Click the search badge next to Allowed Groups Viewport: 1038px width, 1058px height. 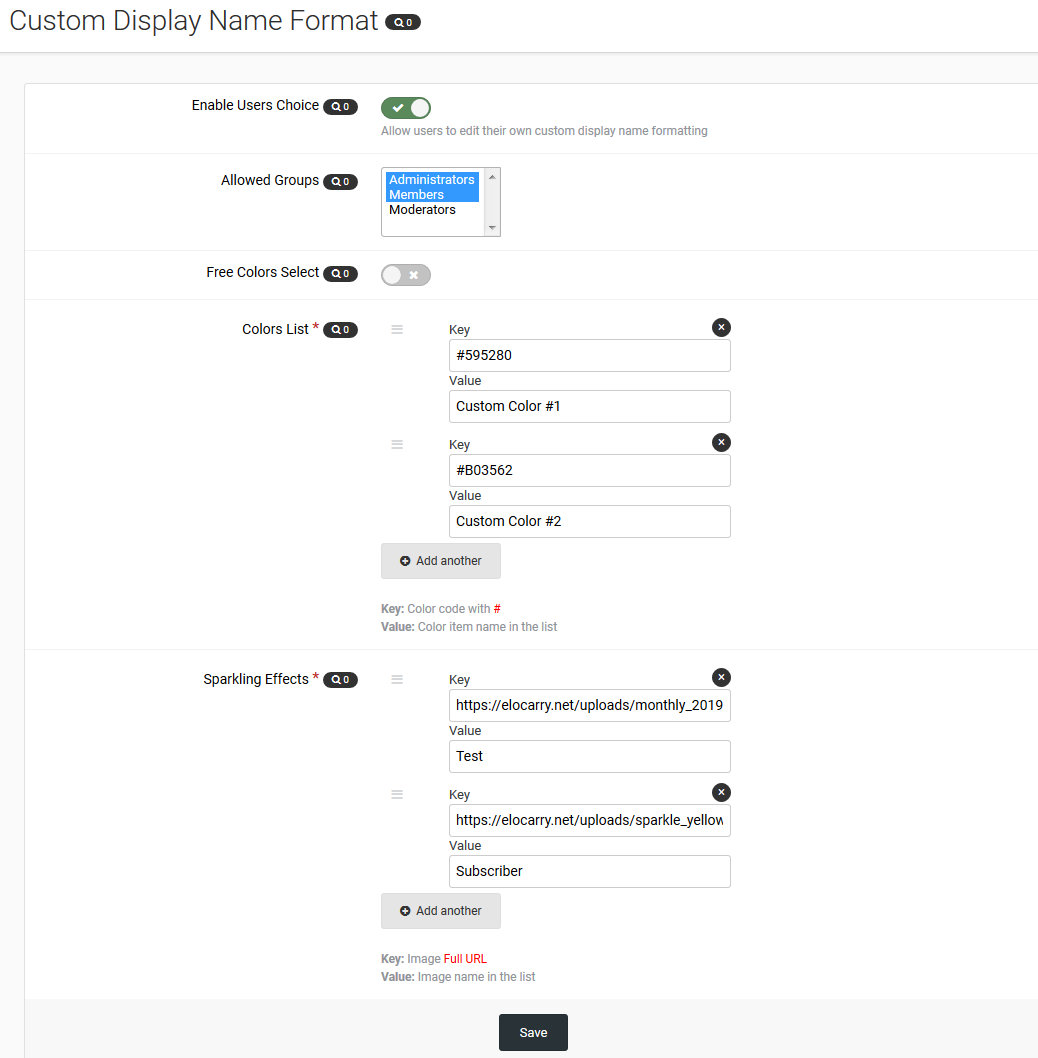tap(340, 182)
